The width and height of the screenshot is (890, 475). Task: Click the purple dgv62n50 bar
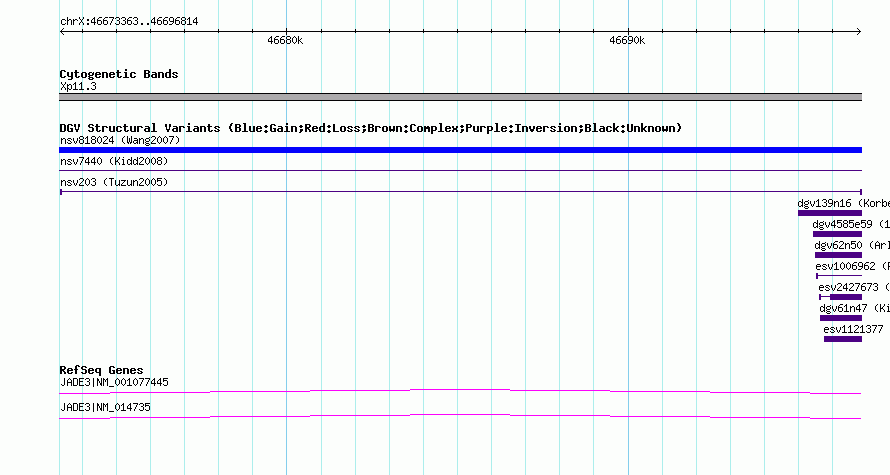pos(838,255)
